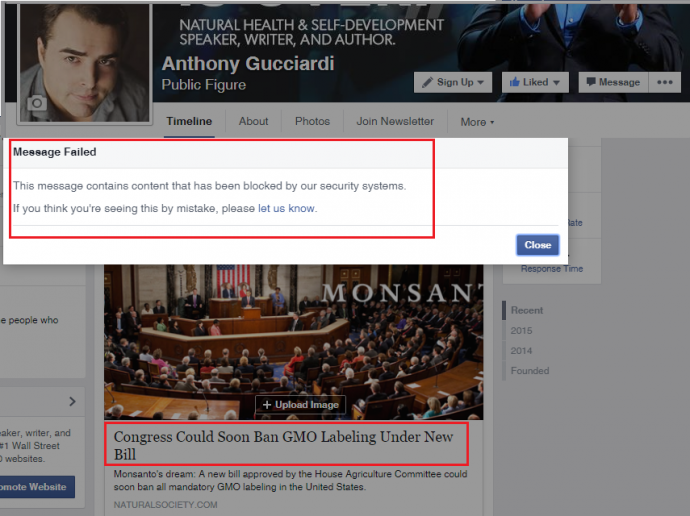Expand the More tab menu
Viewport: 690px width, 516px height.
click(477, 122)
